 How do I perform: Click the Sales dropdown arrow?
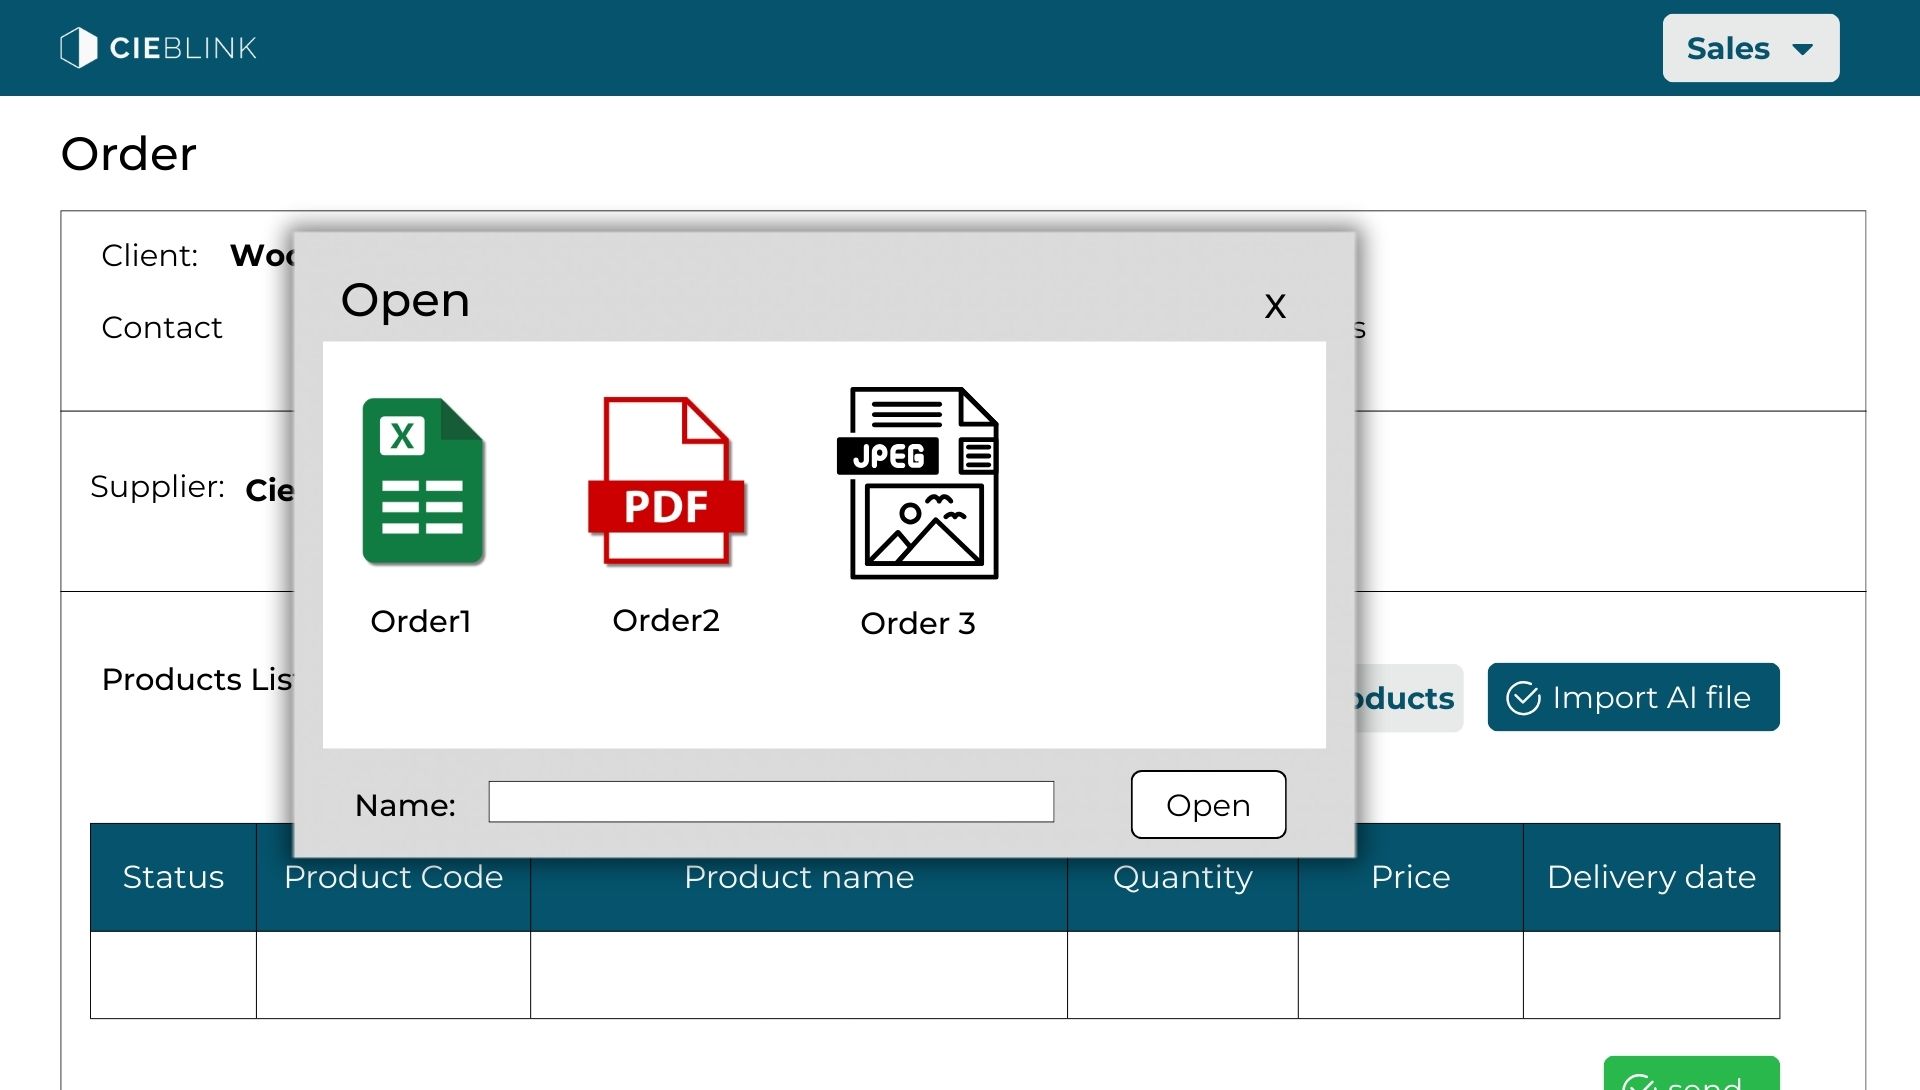[1803, 49]
